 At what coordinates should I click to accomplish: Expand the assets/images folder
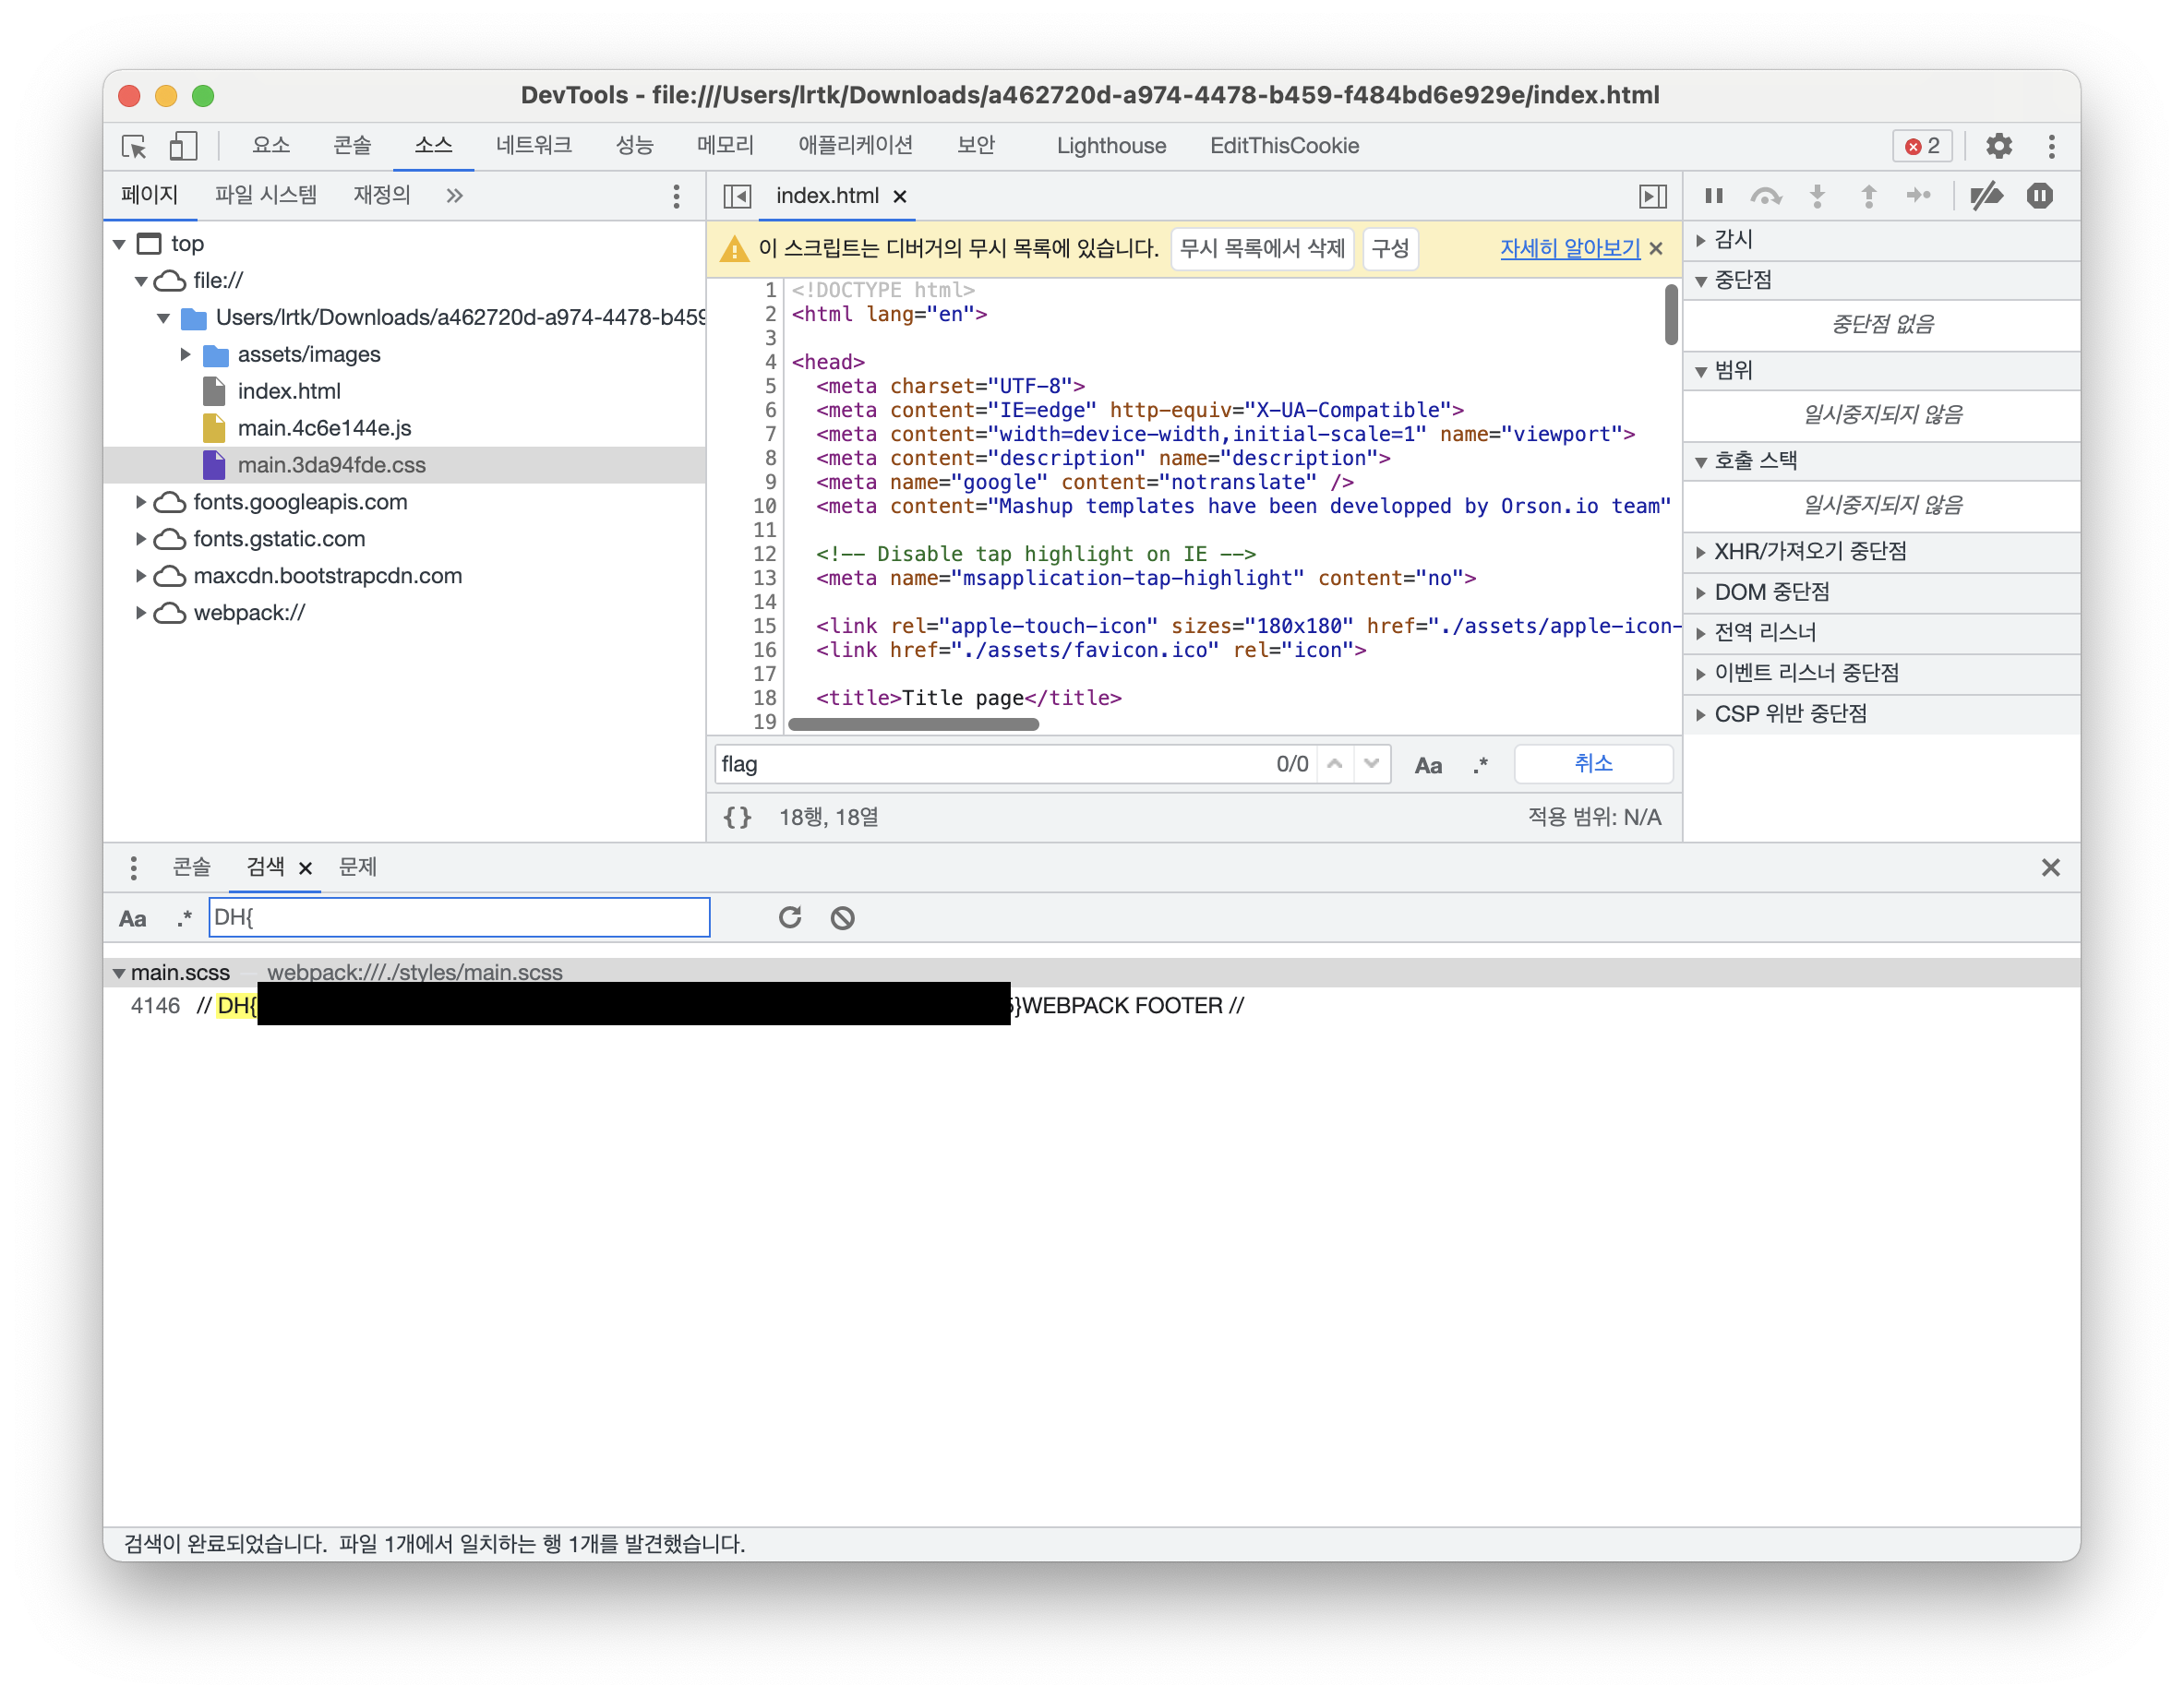pyautogui.click(x=186, y=354)
